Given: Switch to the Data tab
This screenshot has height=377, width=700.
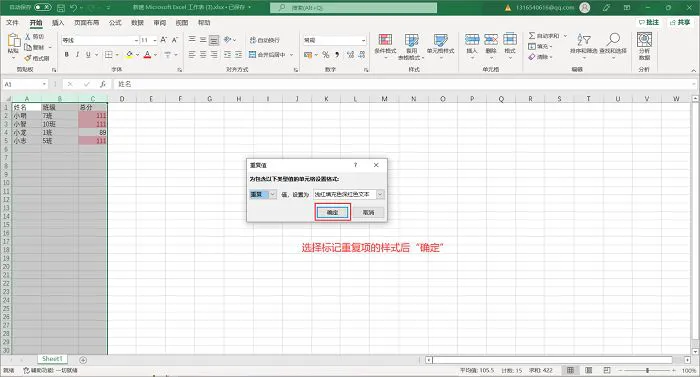Looking at the screenshot, I should (137, 22).
